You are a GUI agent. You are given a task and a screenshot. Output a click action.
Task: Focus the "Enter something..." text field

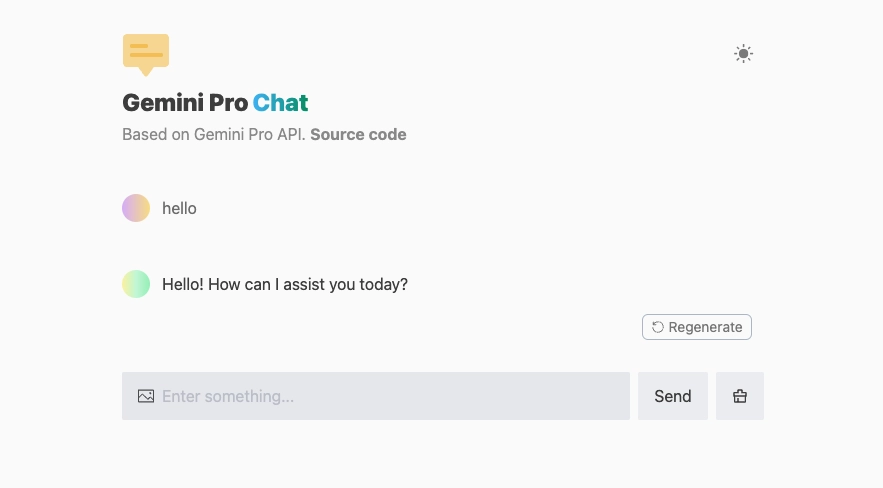pos(390,396)
